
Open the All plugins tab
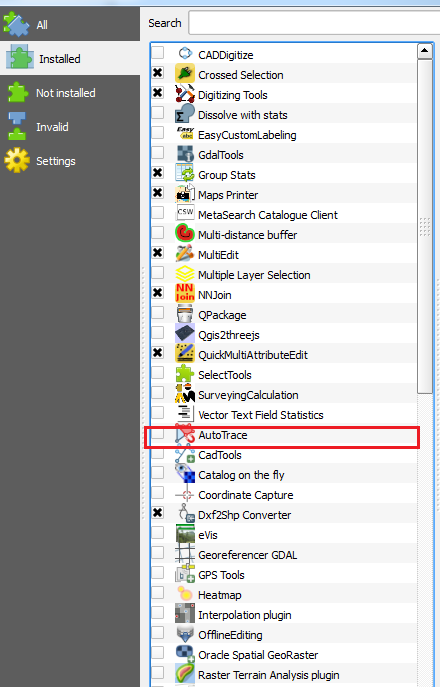coord(70,24)
